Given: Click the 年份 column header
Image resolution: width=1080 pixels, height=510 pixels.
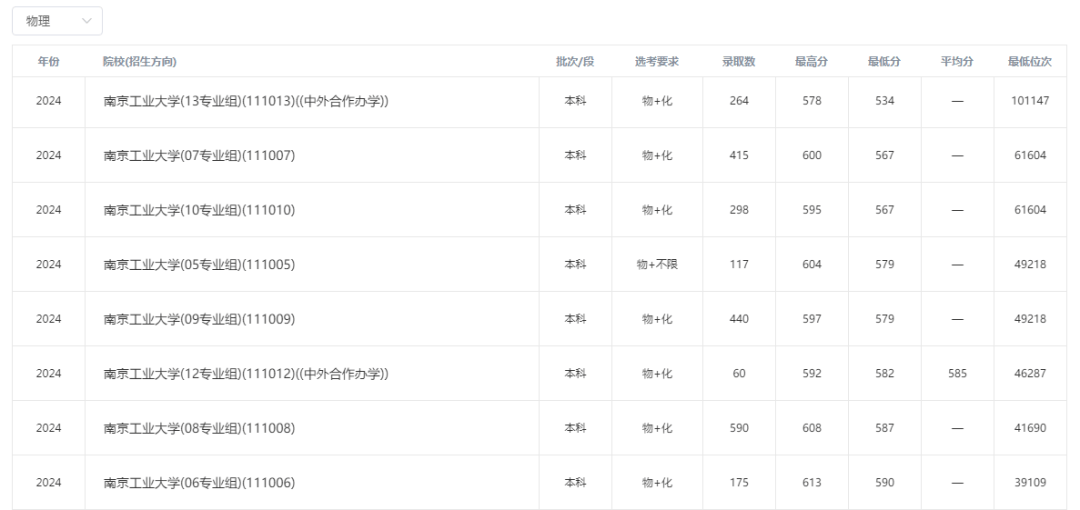Looking at the screenshot, I should pyautogui.click(x=49, y=61).
